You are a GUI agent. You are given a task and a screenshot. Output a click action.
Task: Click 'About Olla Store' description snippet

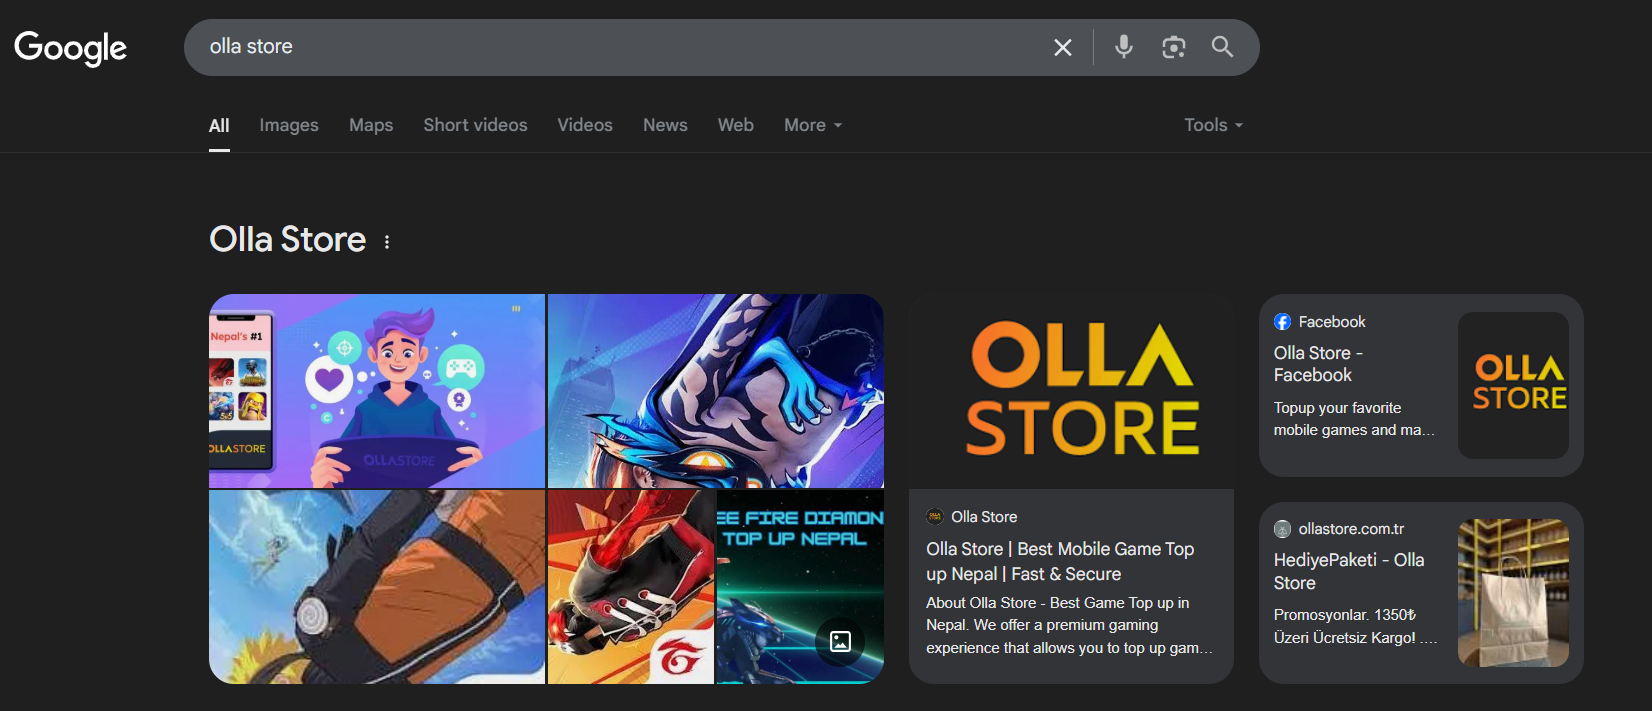pos(1069,625)
